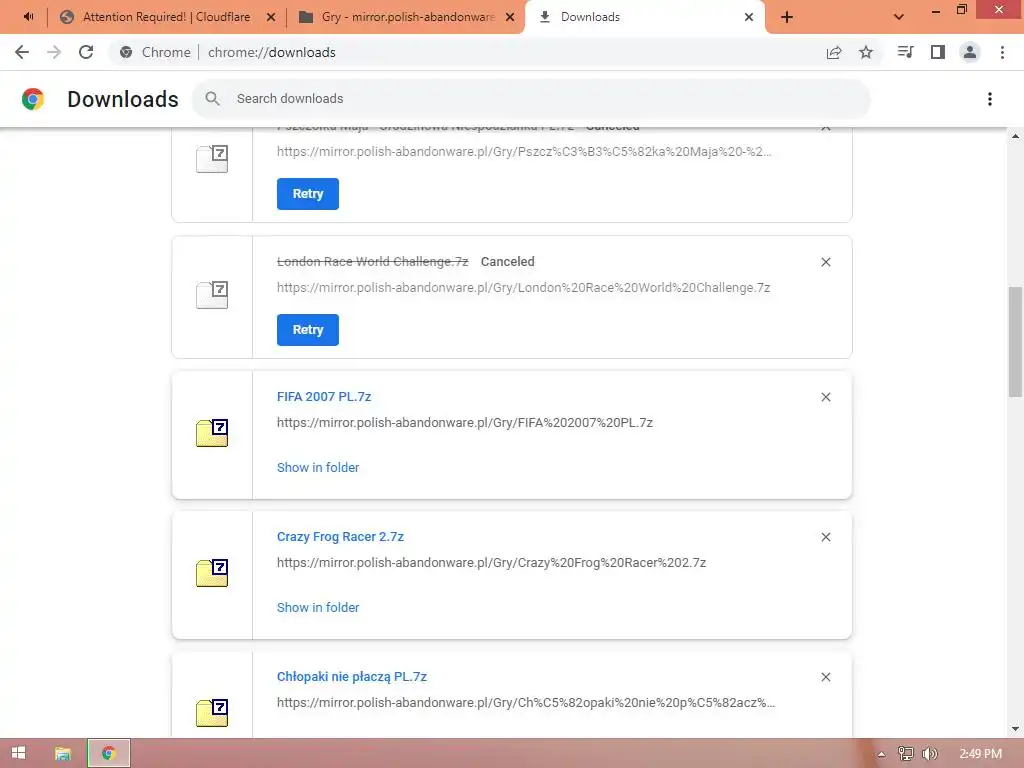1024x768 pixels.
Task: Click Chrome site info chip in address bar
Action: [156, 52]
